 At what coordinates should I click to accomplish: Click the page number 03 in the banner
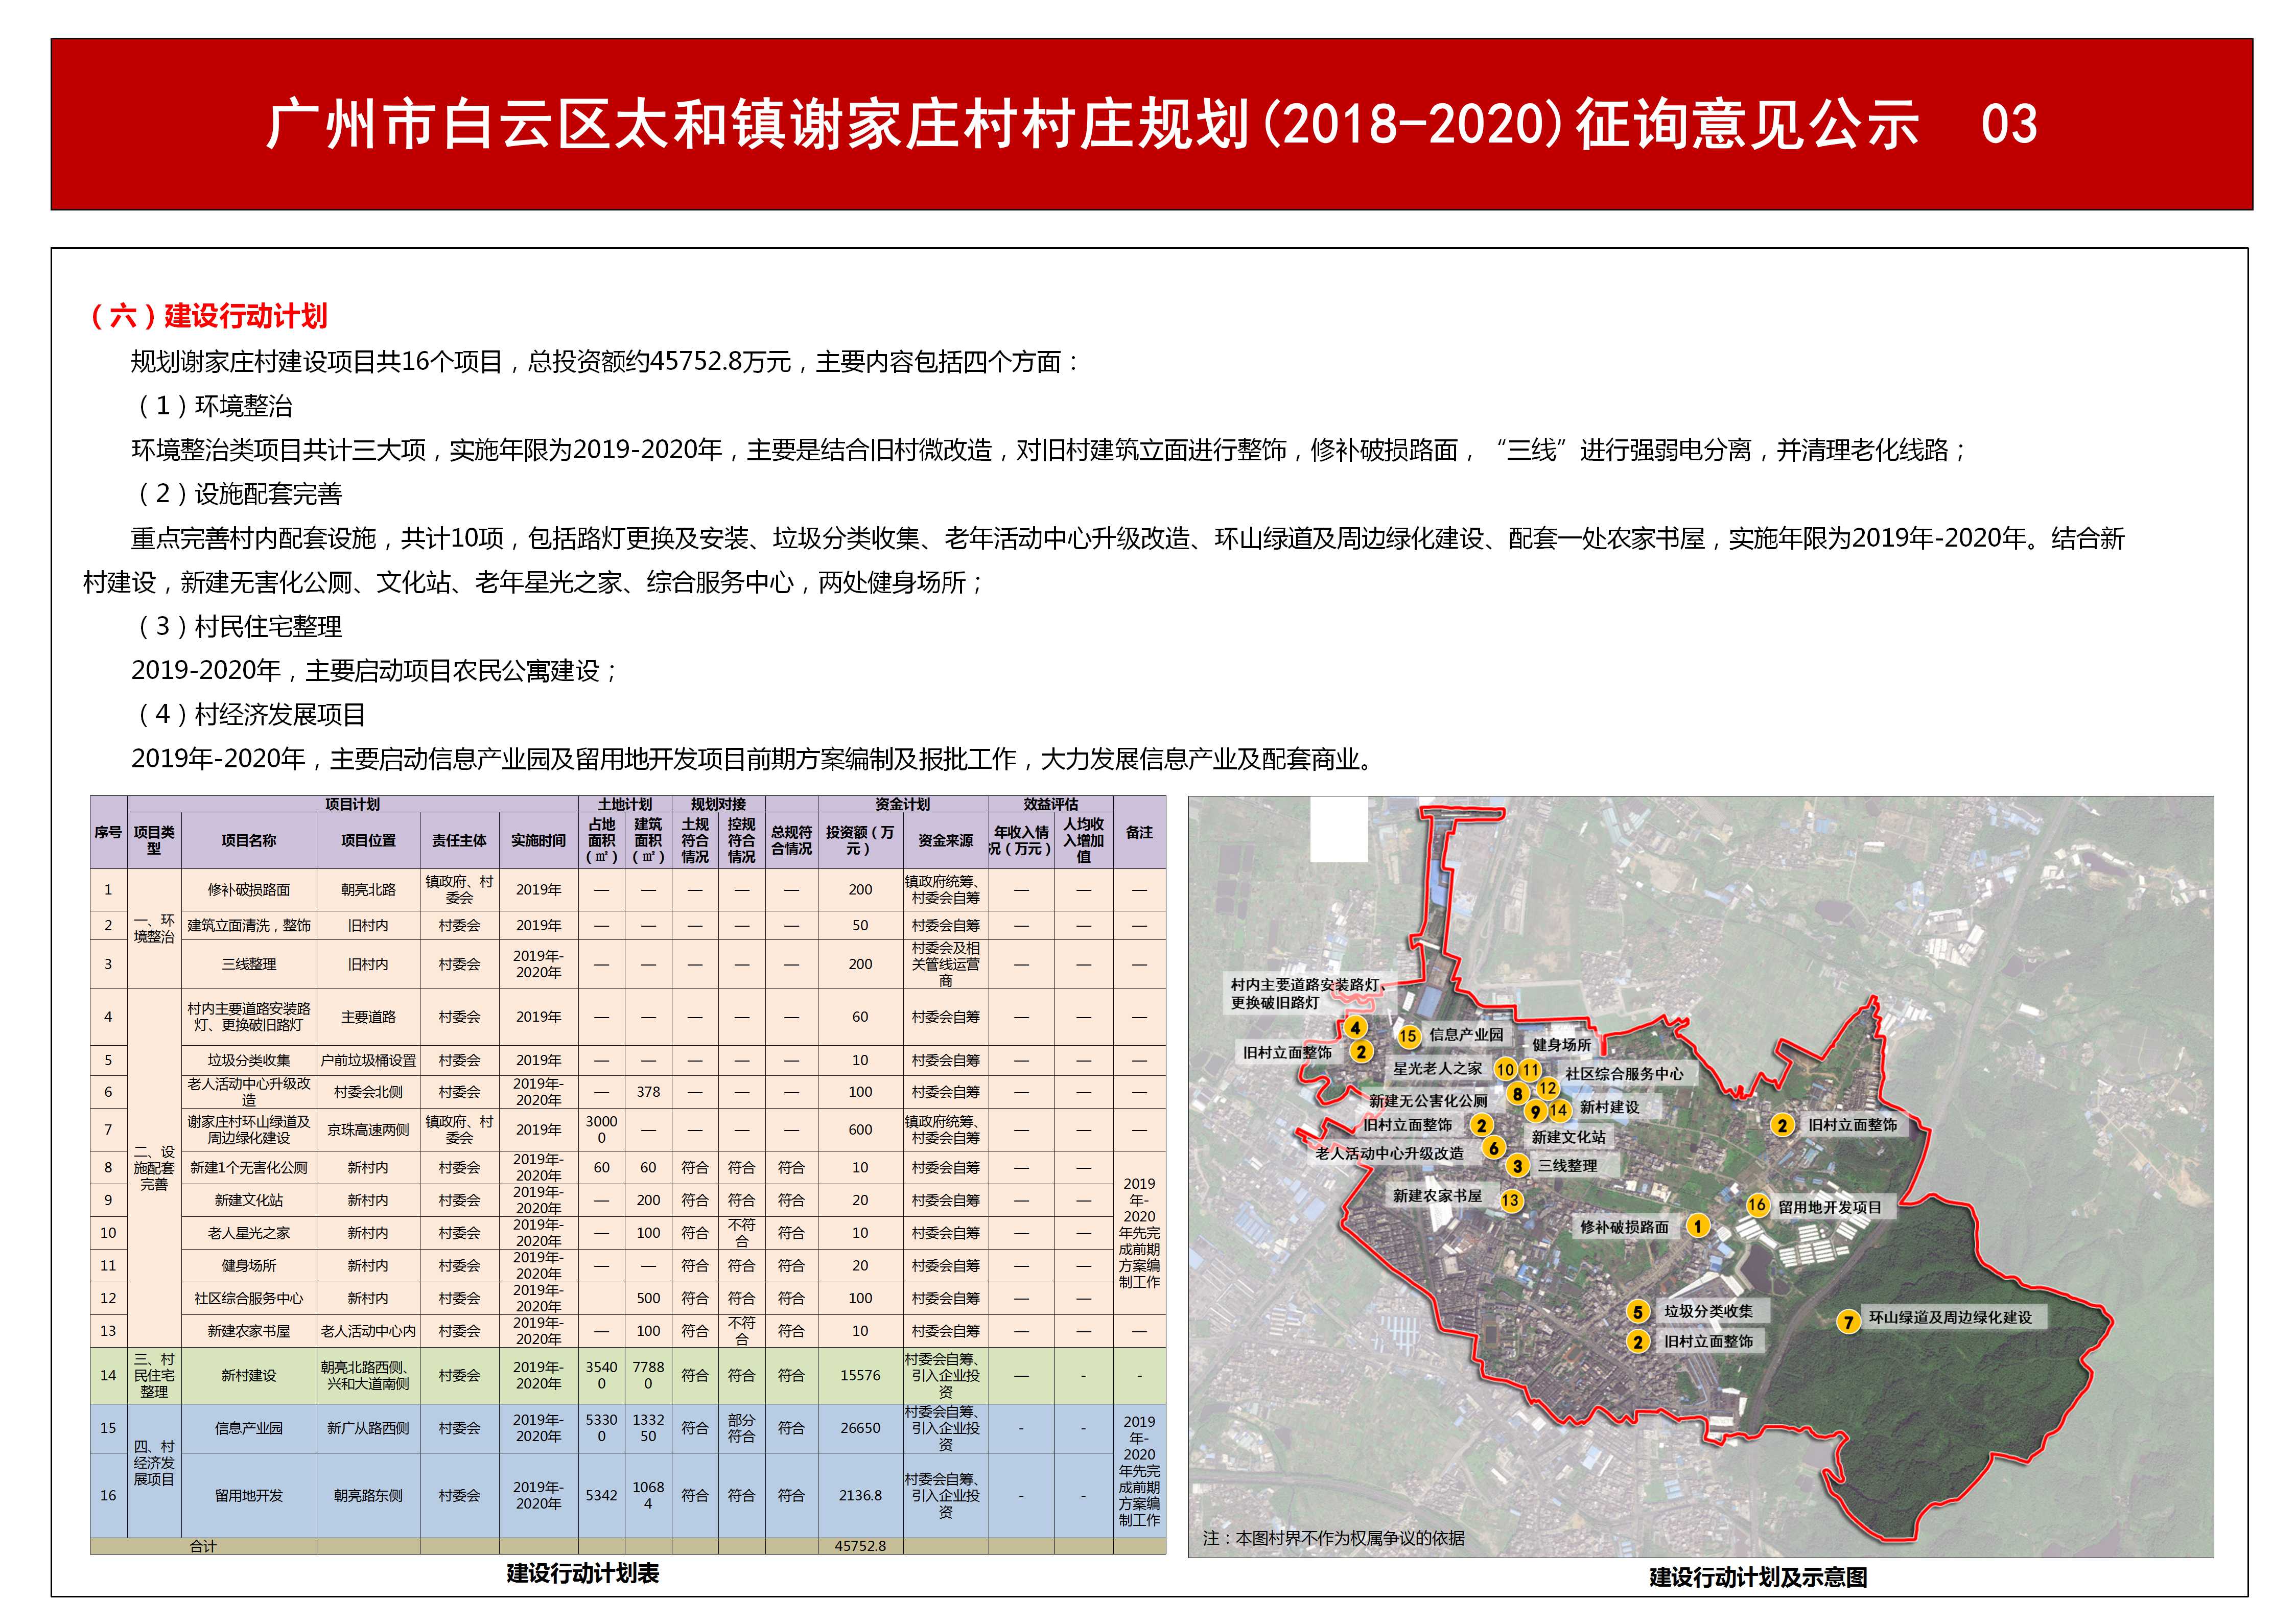click(x=2009, y=125)
